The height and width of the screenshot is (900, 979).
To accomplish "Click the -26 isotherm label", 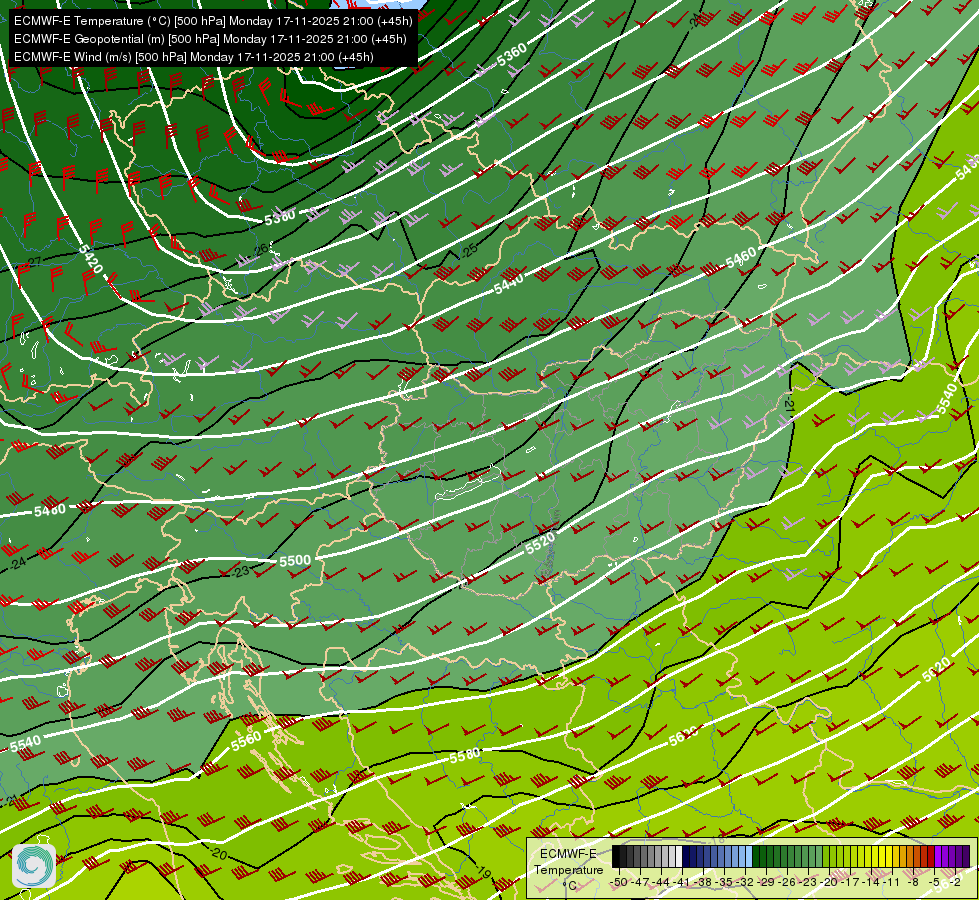I will [260, 250].
